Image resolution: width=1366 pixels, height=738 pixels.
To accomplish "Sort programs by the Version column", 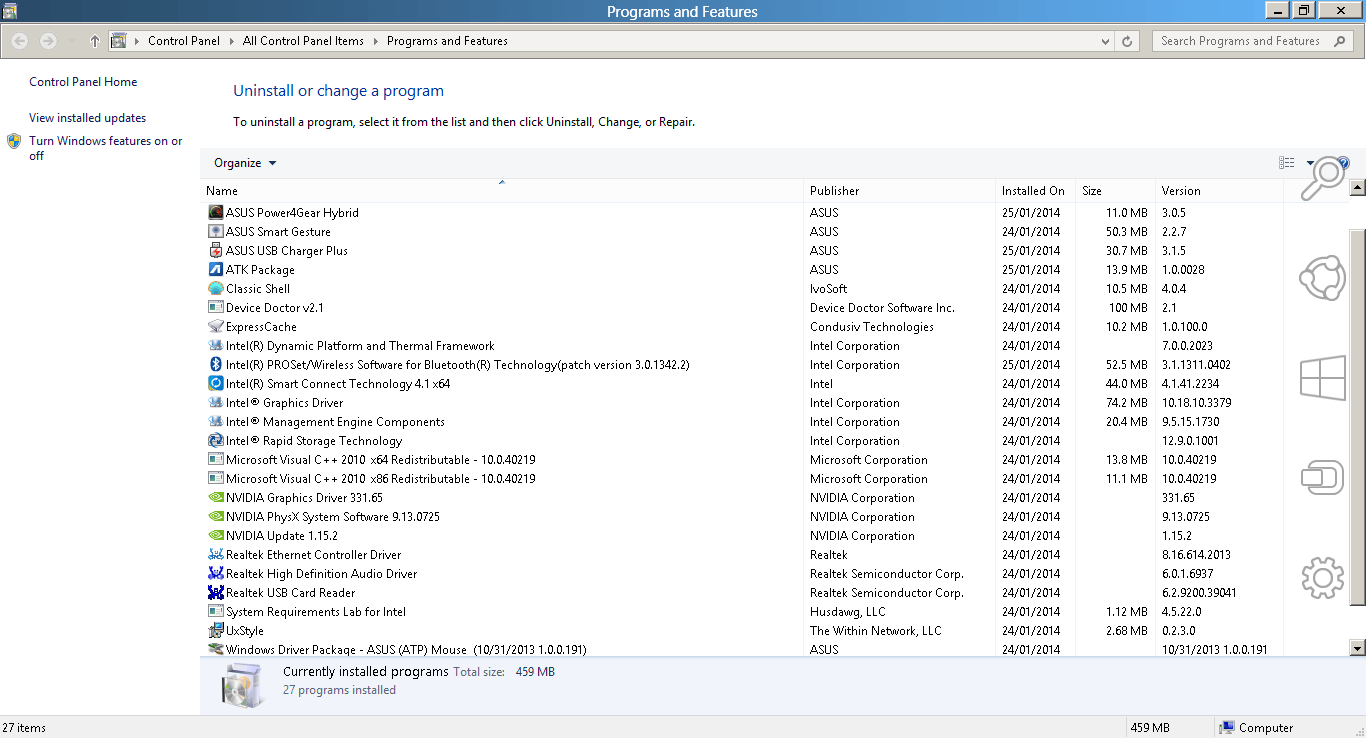I will pos(1219,190).
